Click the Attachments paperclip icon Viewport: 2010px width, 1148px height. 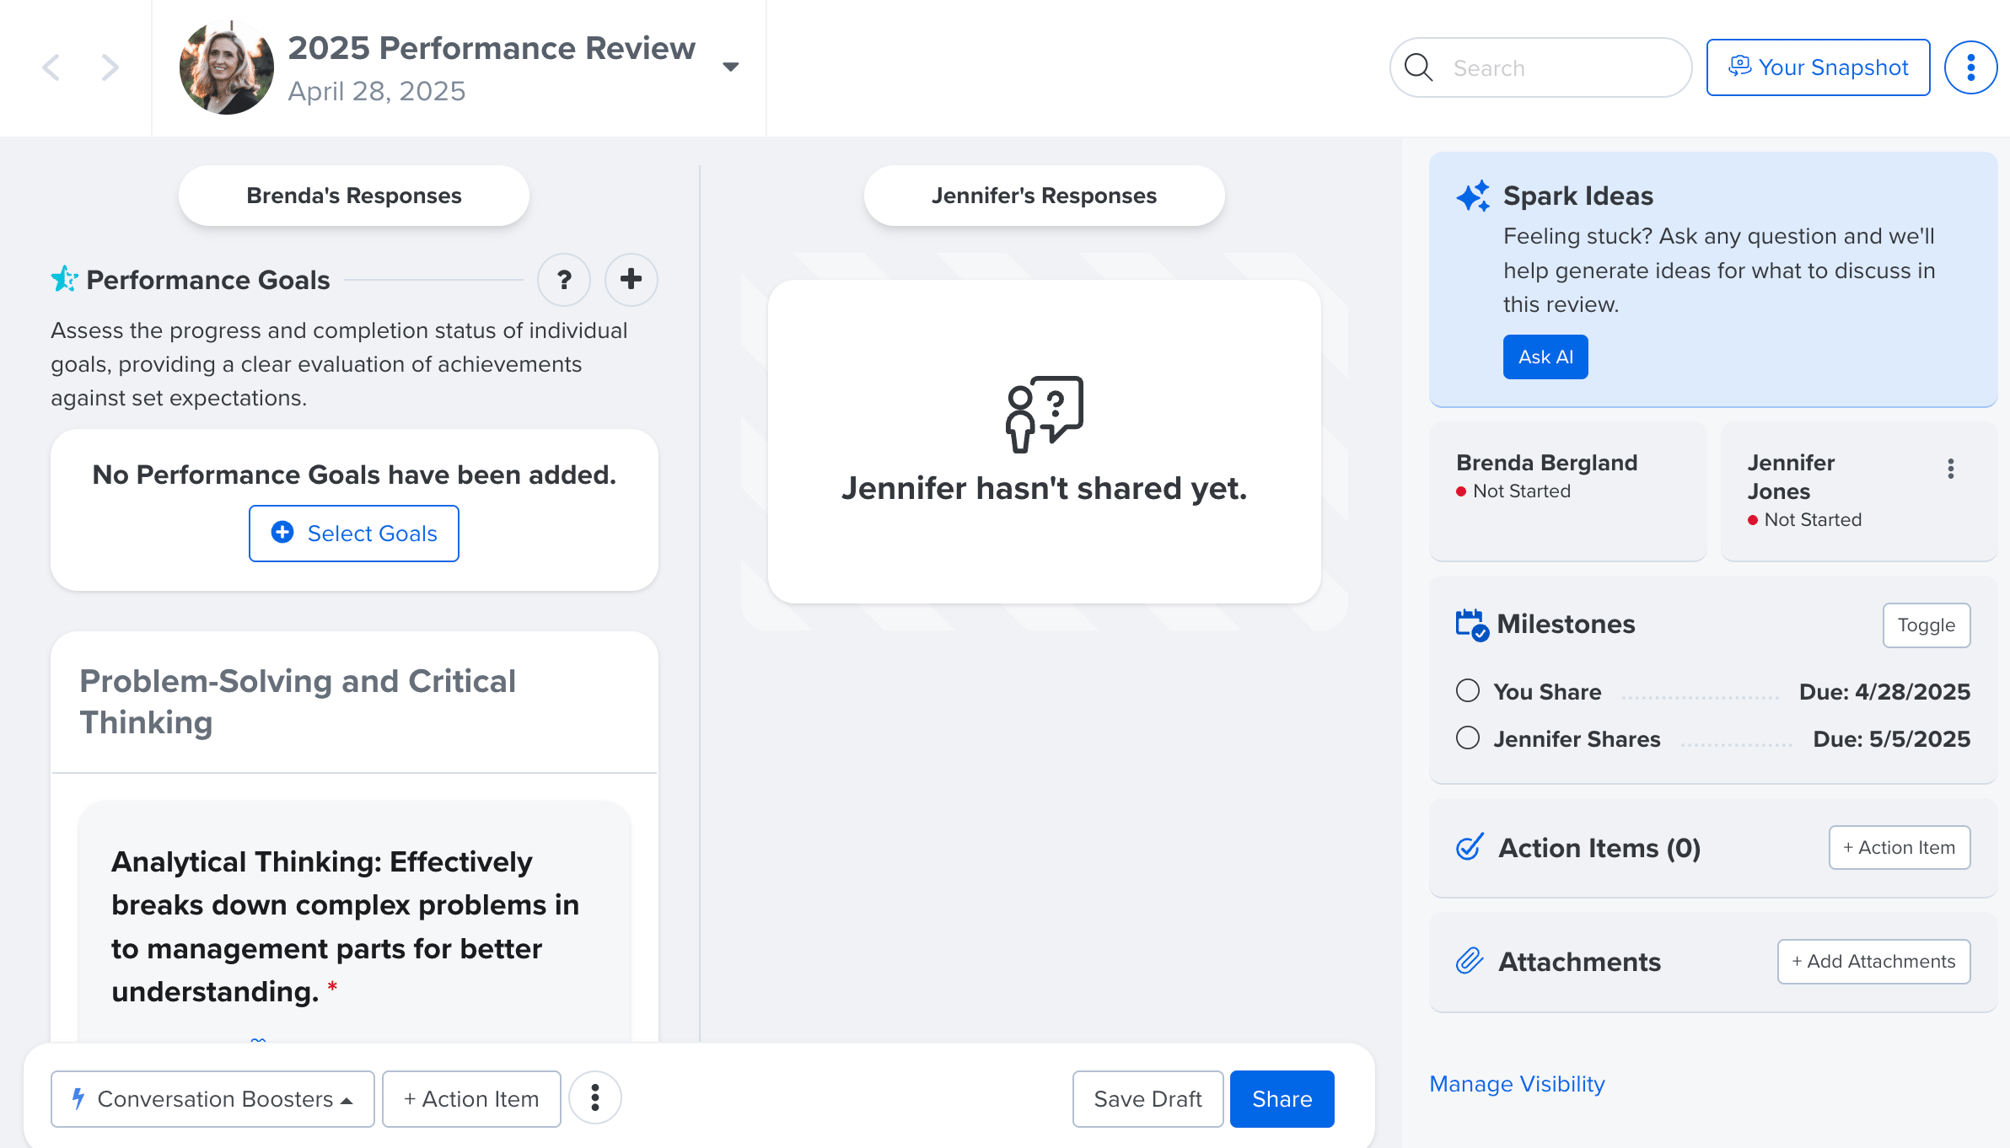coord(1468,961)
